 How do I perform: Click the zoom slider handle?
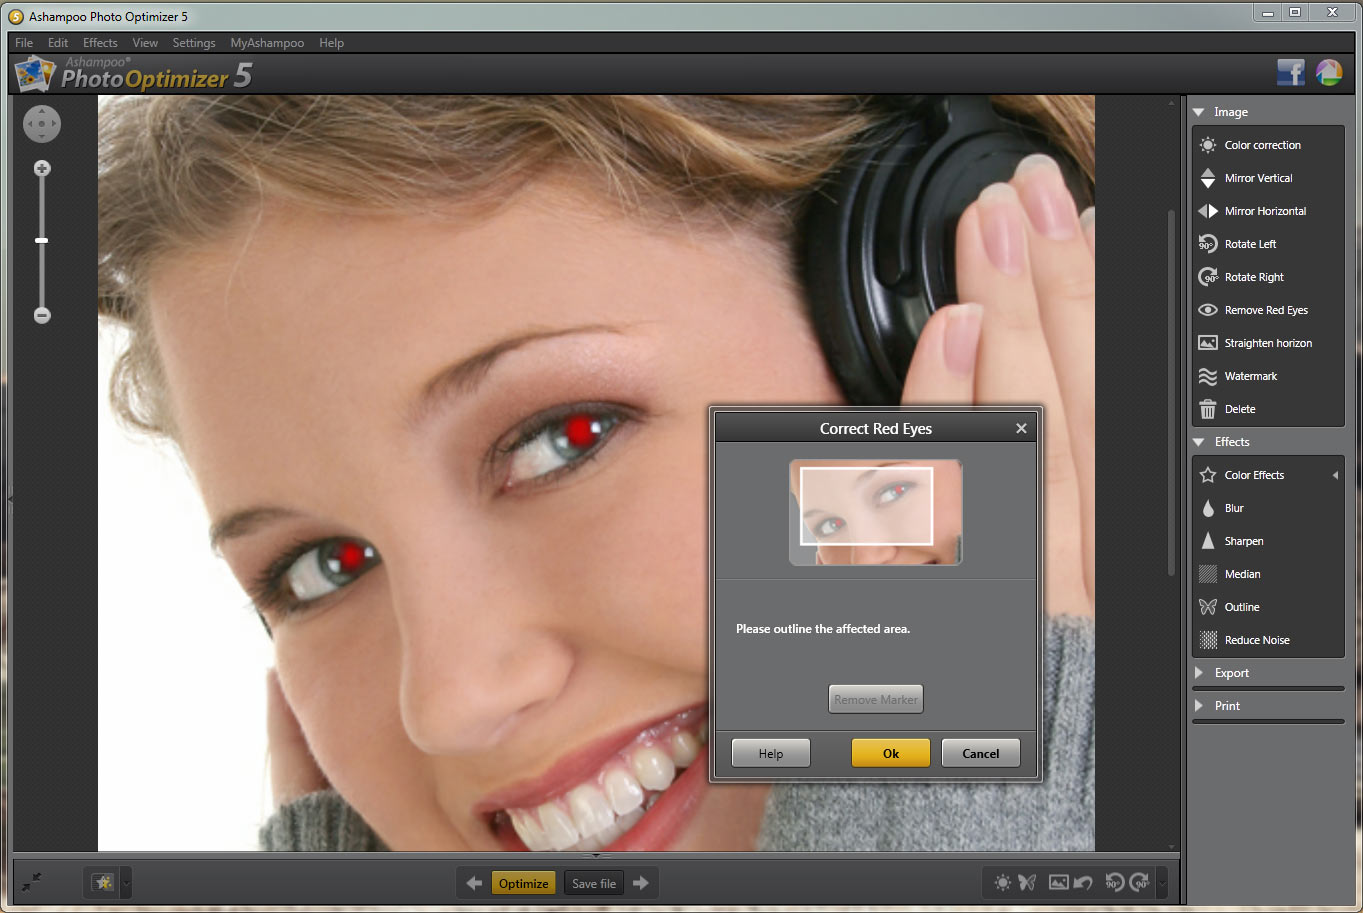[42, 241]
